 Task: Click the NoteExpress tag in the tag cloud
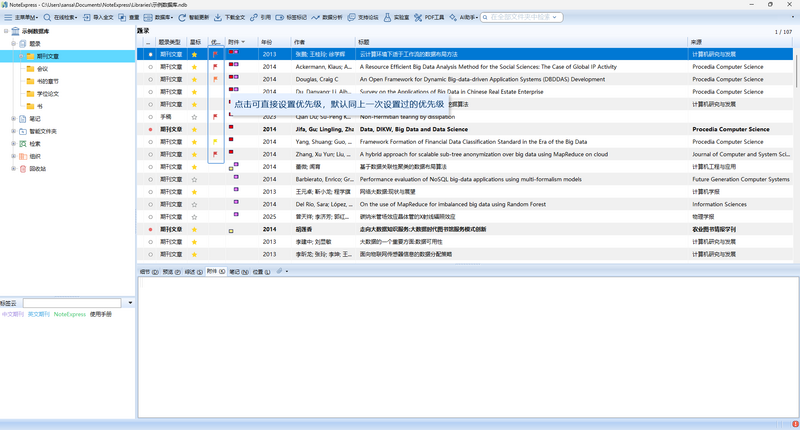70,314
